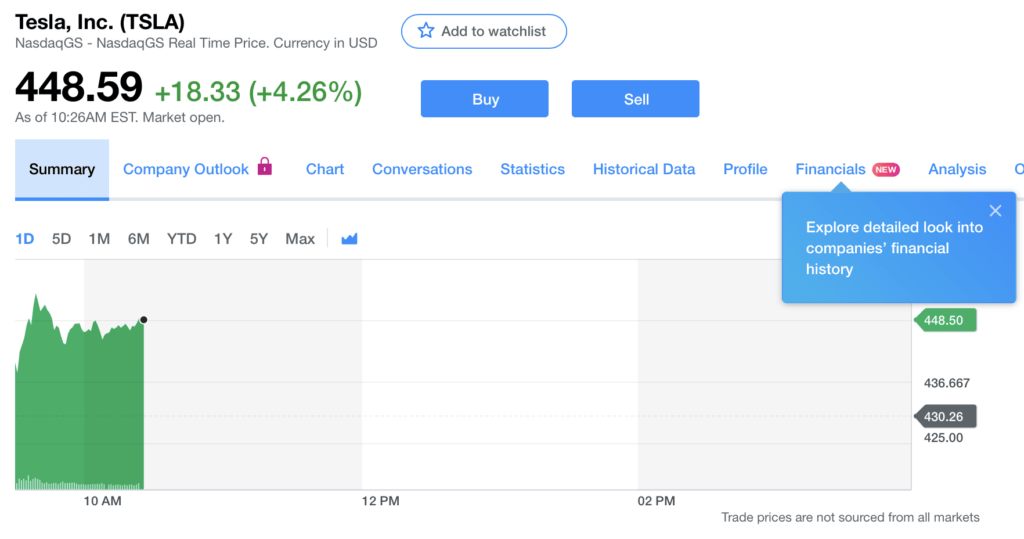Close the Financials tooltip popup
This screenshot has height=539, width=1024.
pos(995,210)
